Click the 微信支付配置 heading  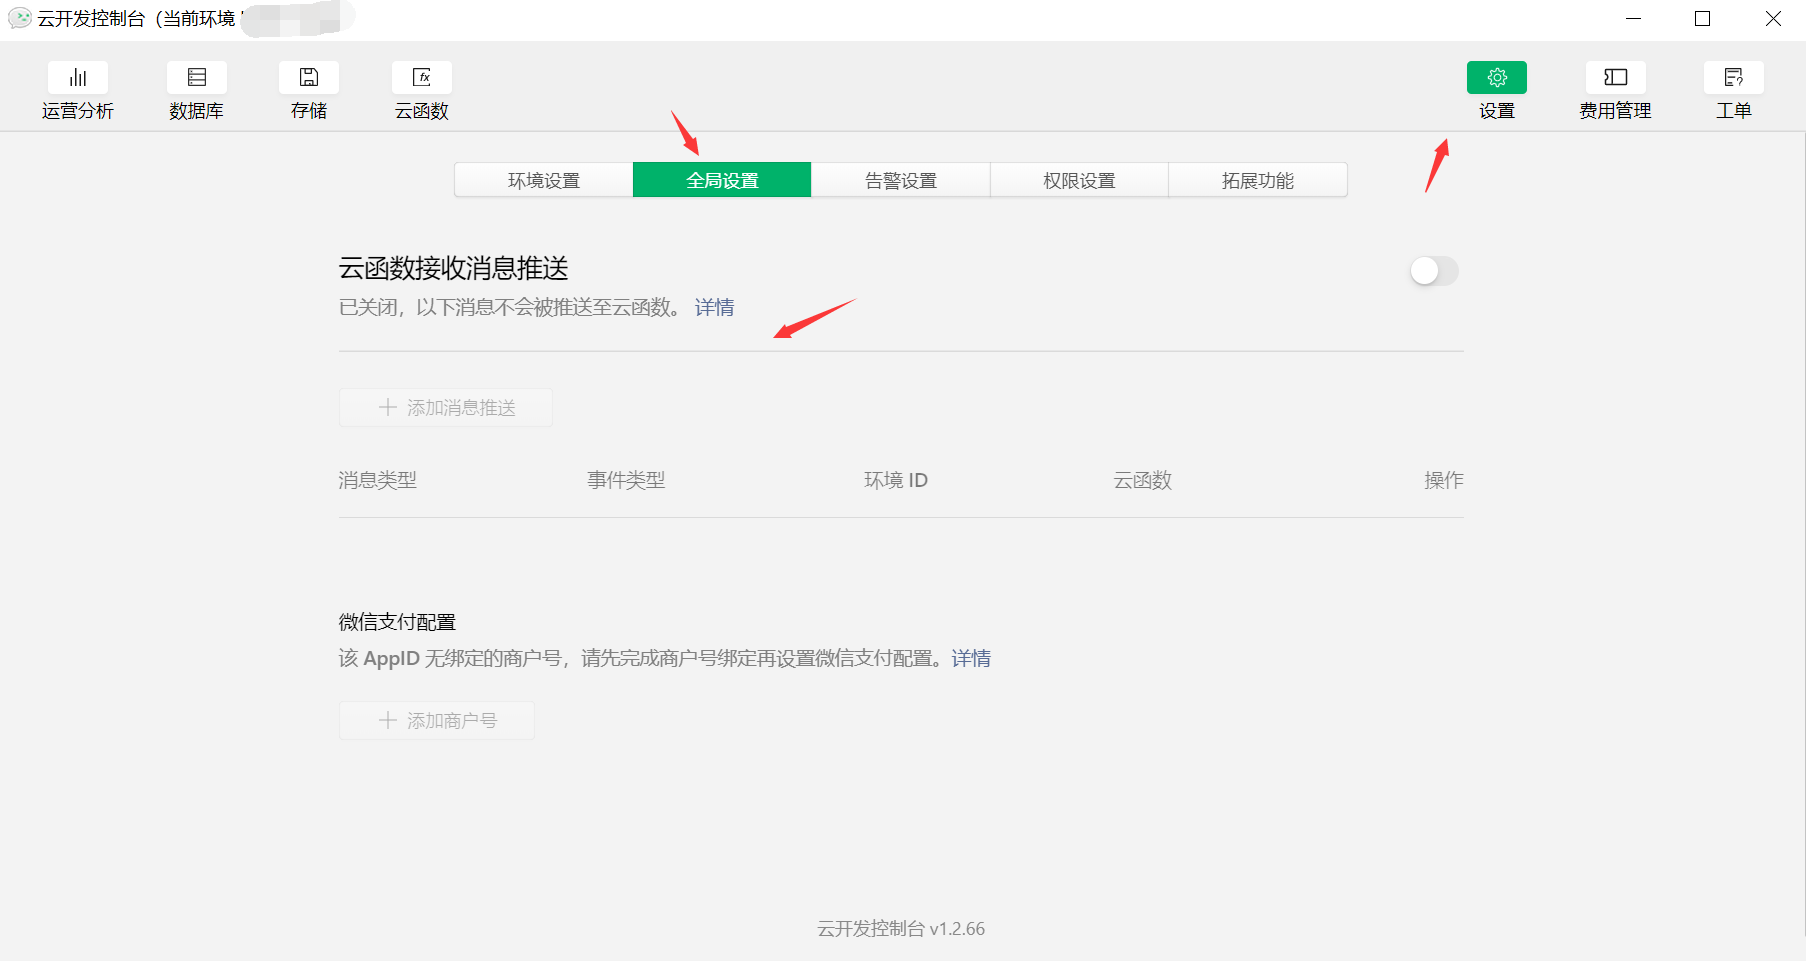click(398, 623)
